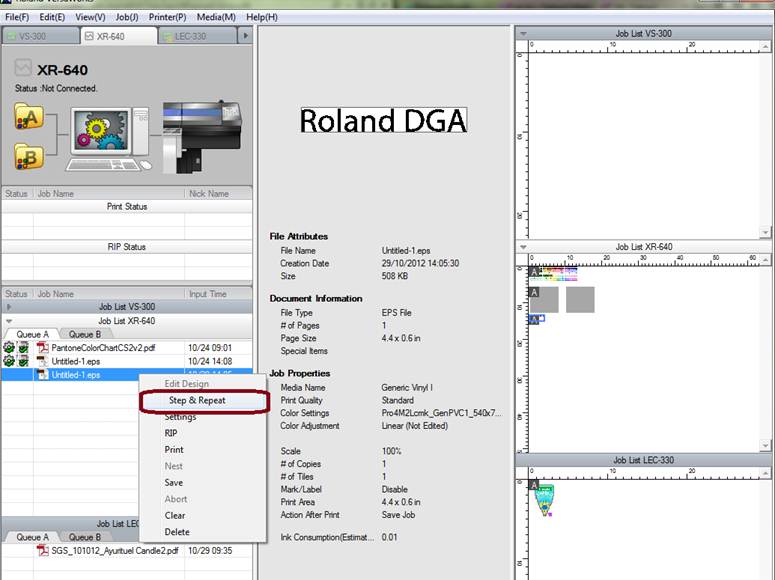
Task: Click the Input Time column header
Action: coord(218,294)
